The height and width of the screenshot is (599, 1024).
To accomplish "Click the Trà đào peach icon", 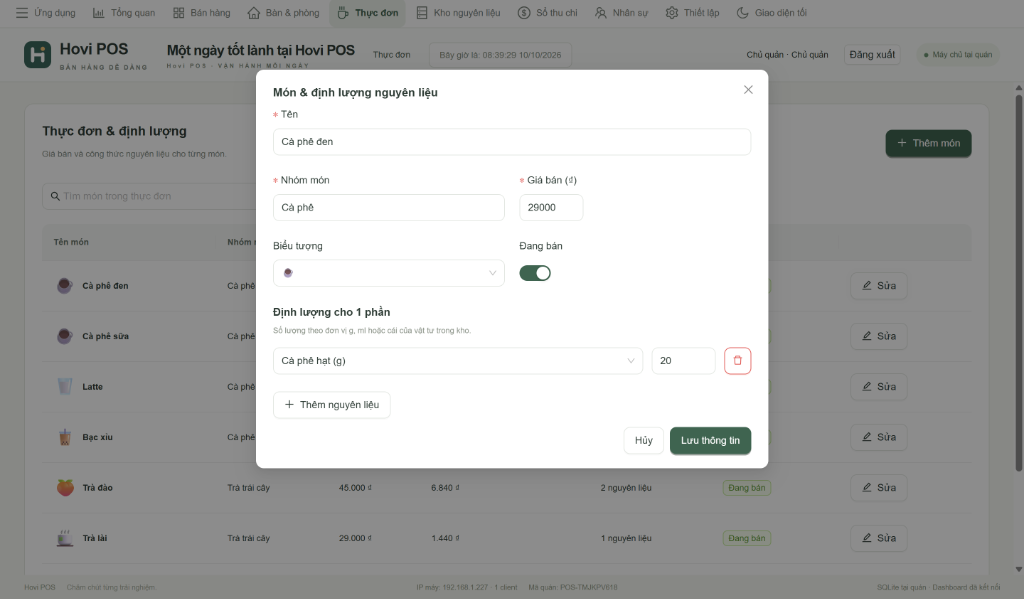I will 65,487.
